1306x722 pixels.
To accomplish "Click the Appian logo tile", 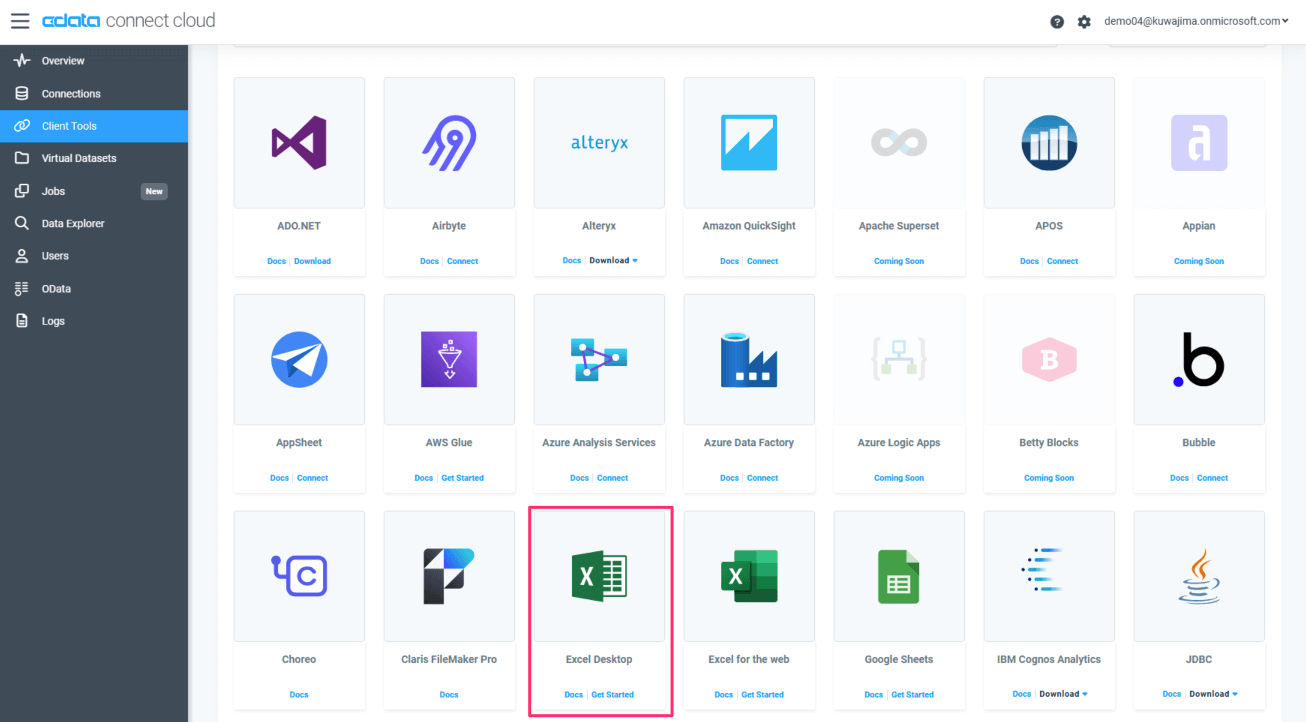I will [x=1199, y=143].
